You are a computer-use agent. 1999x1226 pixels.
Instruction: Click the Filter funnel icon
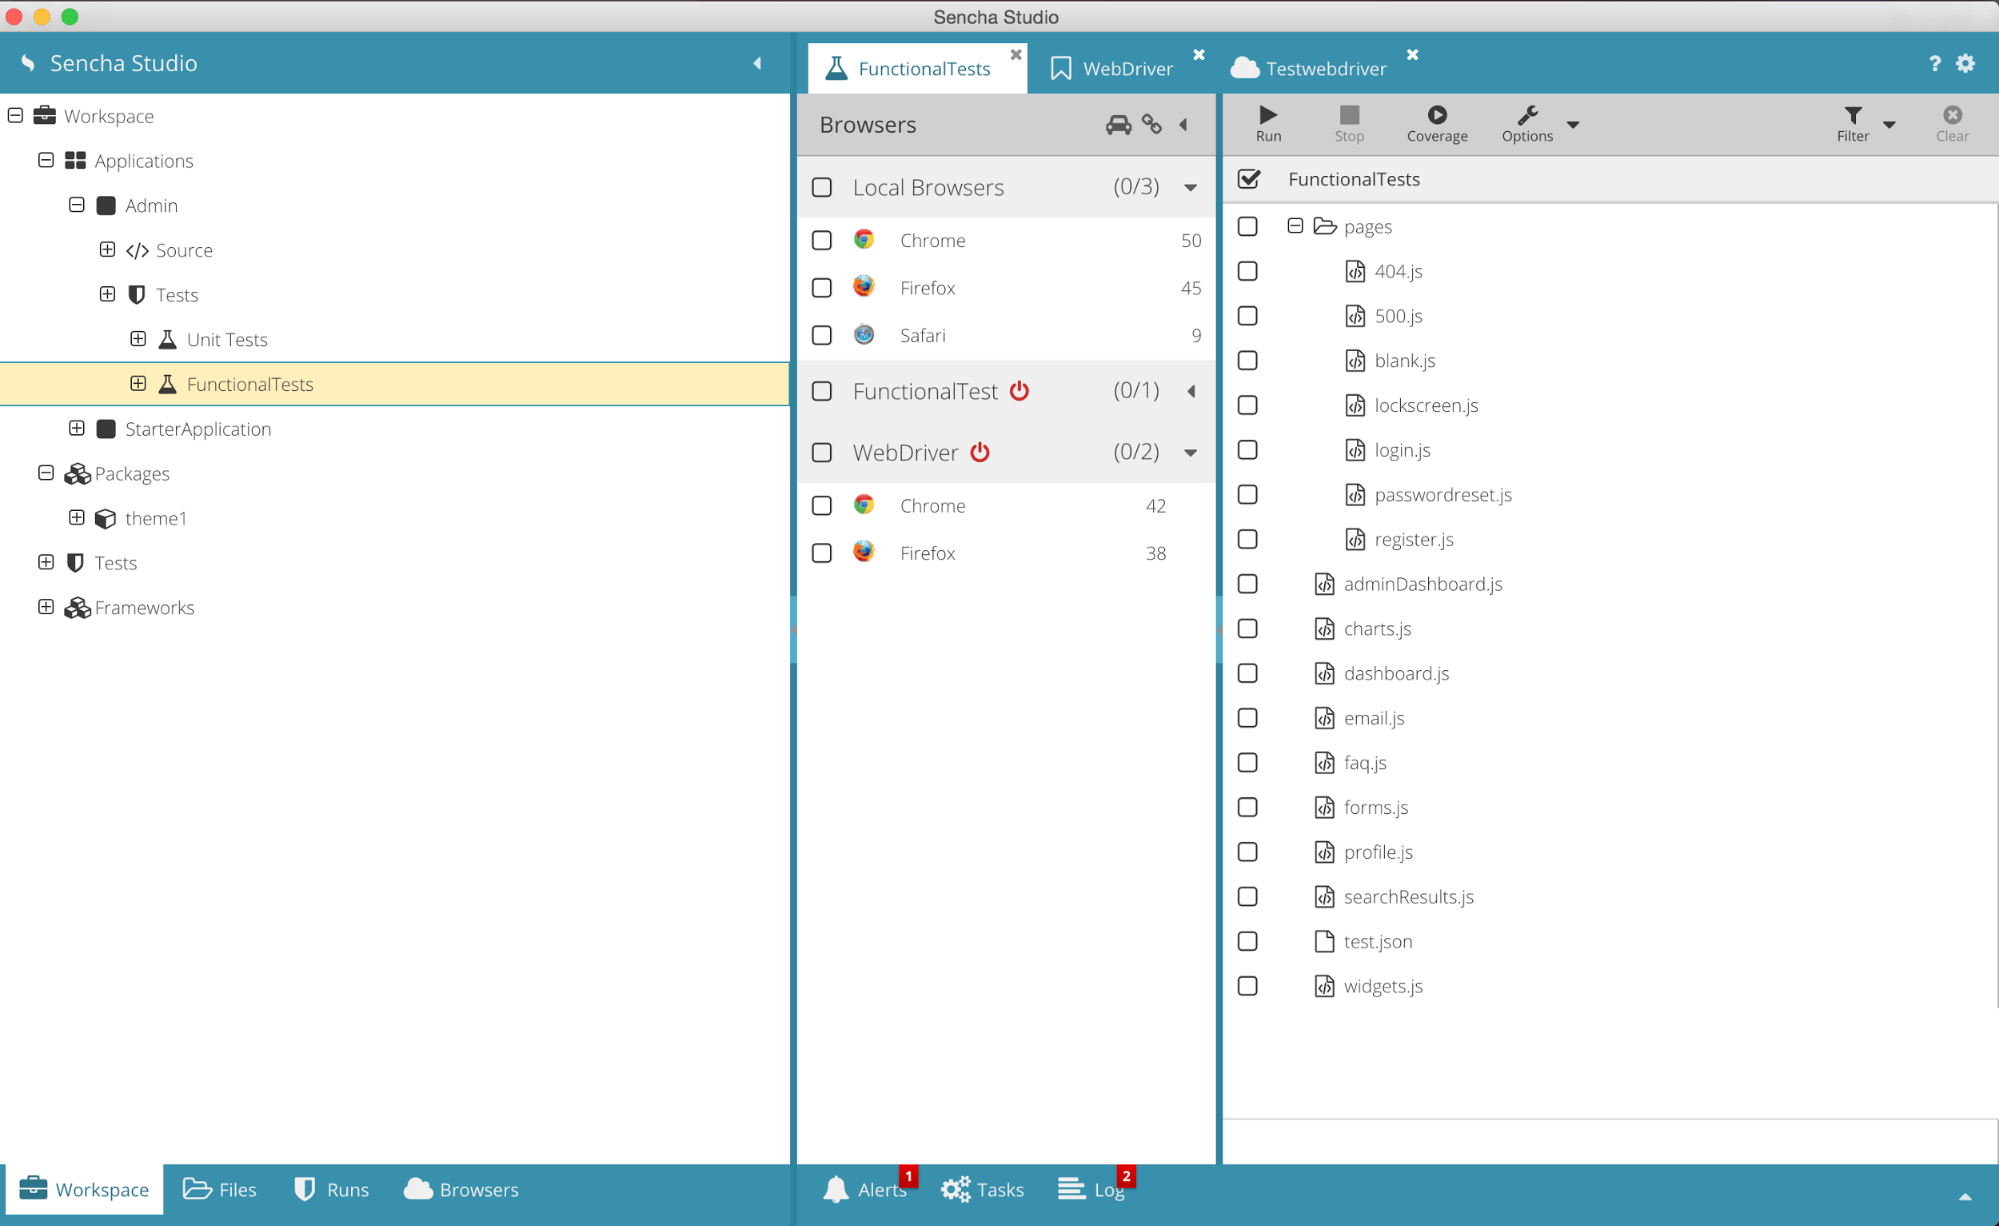click(x=1853, y=115)
